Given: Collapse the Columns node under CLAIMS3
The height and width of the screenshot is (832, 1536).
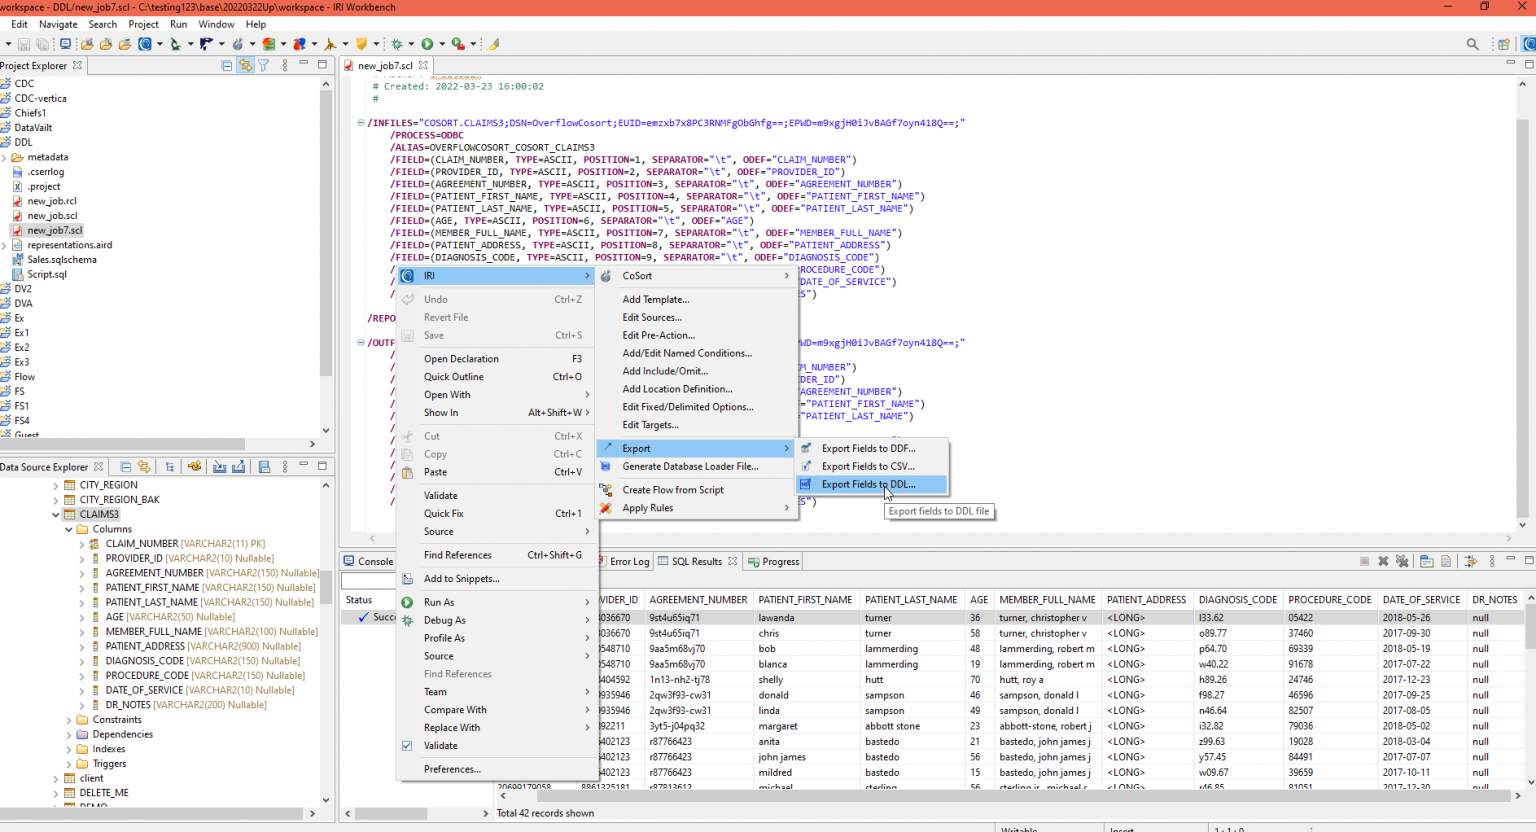Looking at the screenshot, I should (68, 528).
